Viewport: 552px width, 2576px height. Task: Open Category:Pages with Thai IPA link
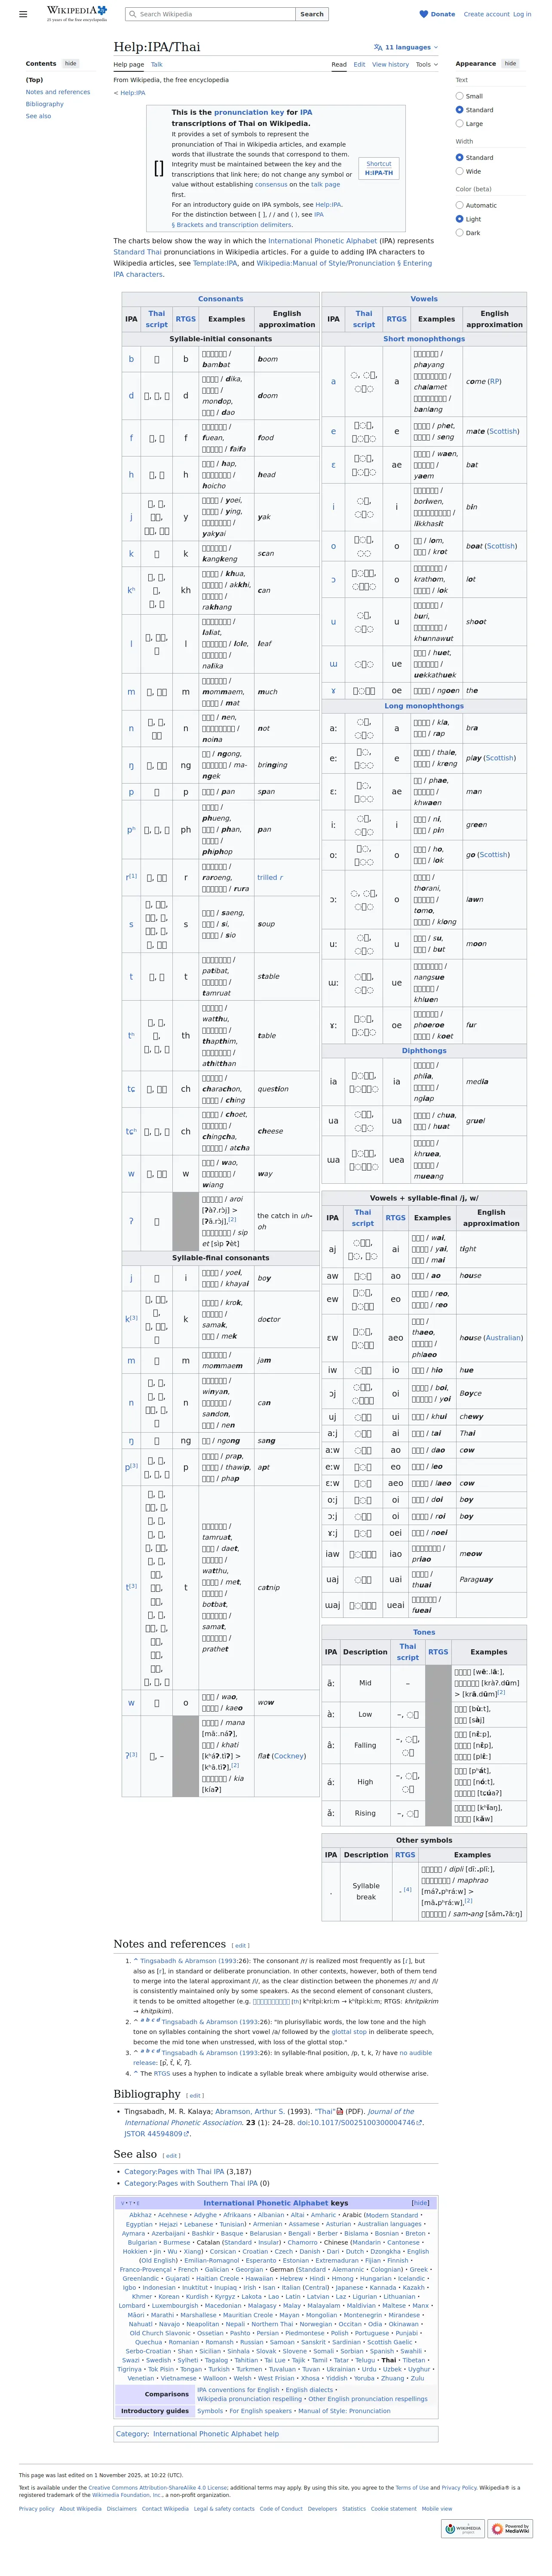(x=174, y=2171)
